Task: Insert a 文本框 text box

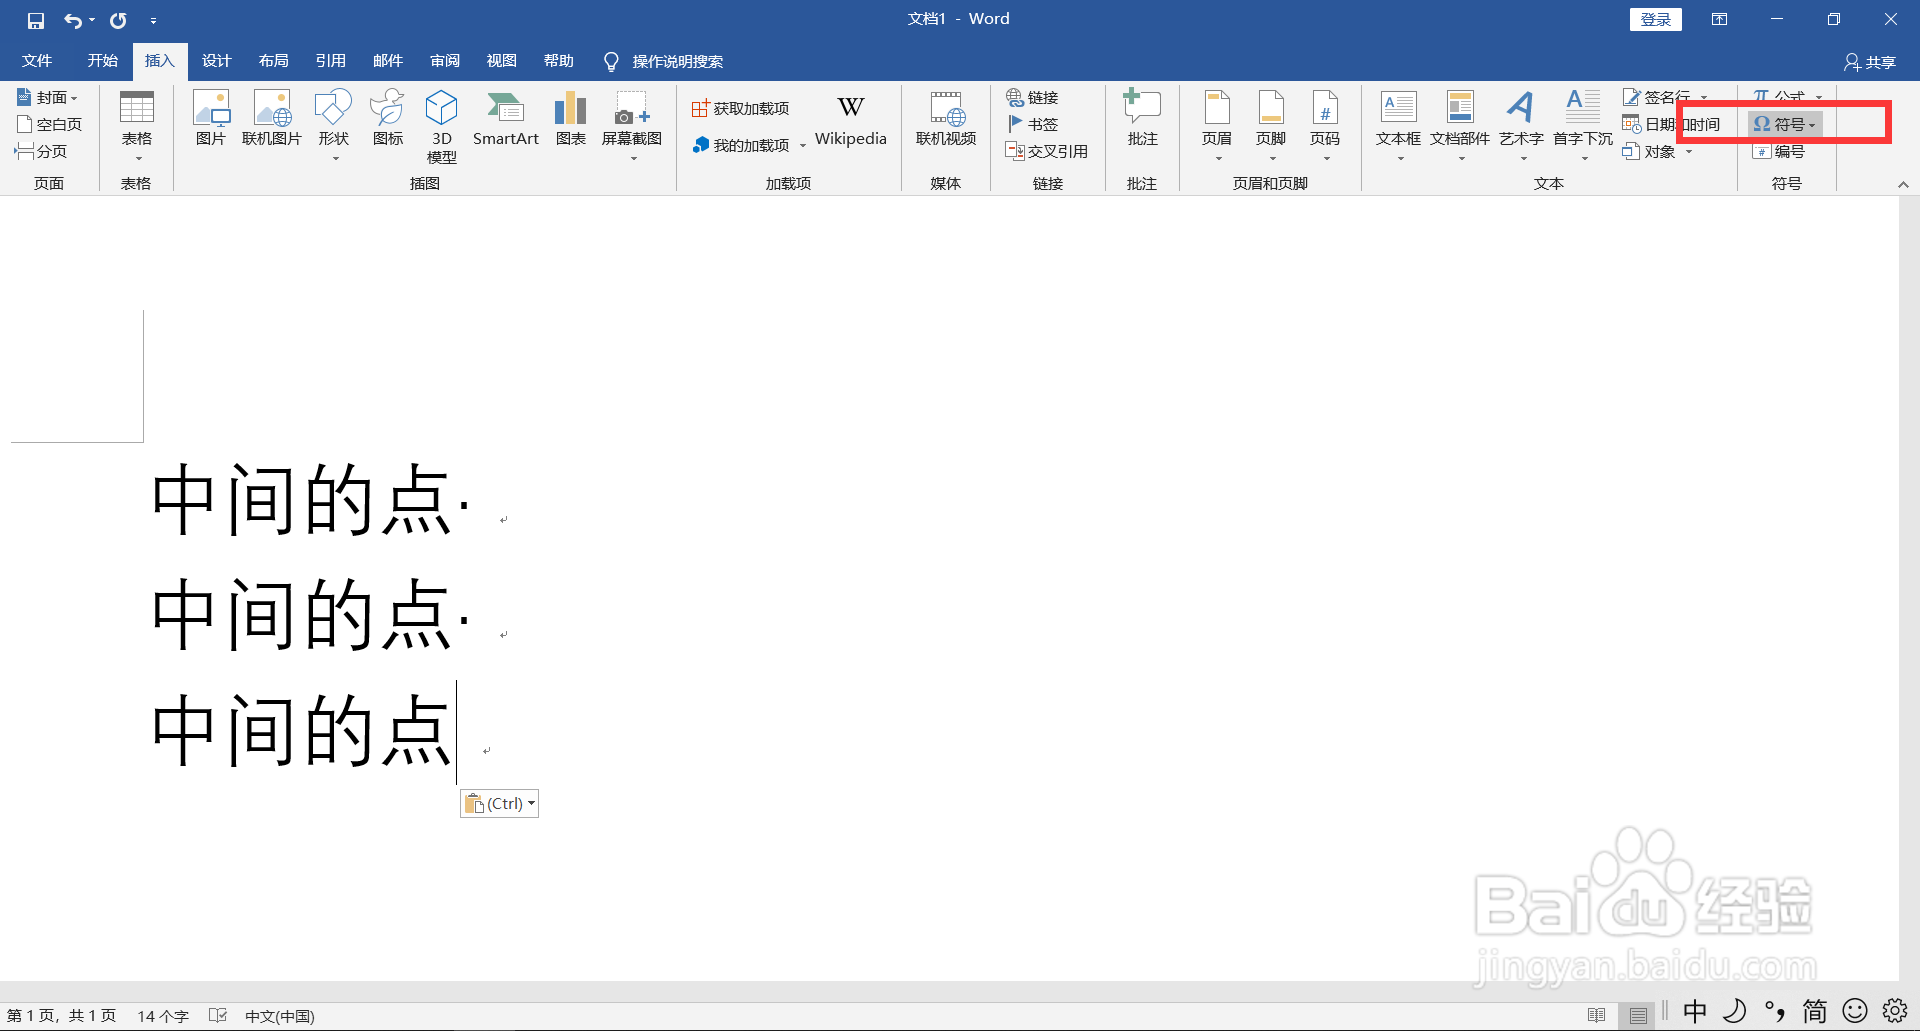Action: pyautogui.click(x=1398, y=125)
